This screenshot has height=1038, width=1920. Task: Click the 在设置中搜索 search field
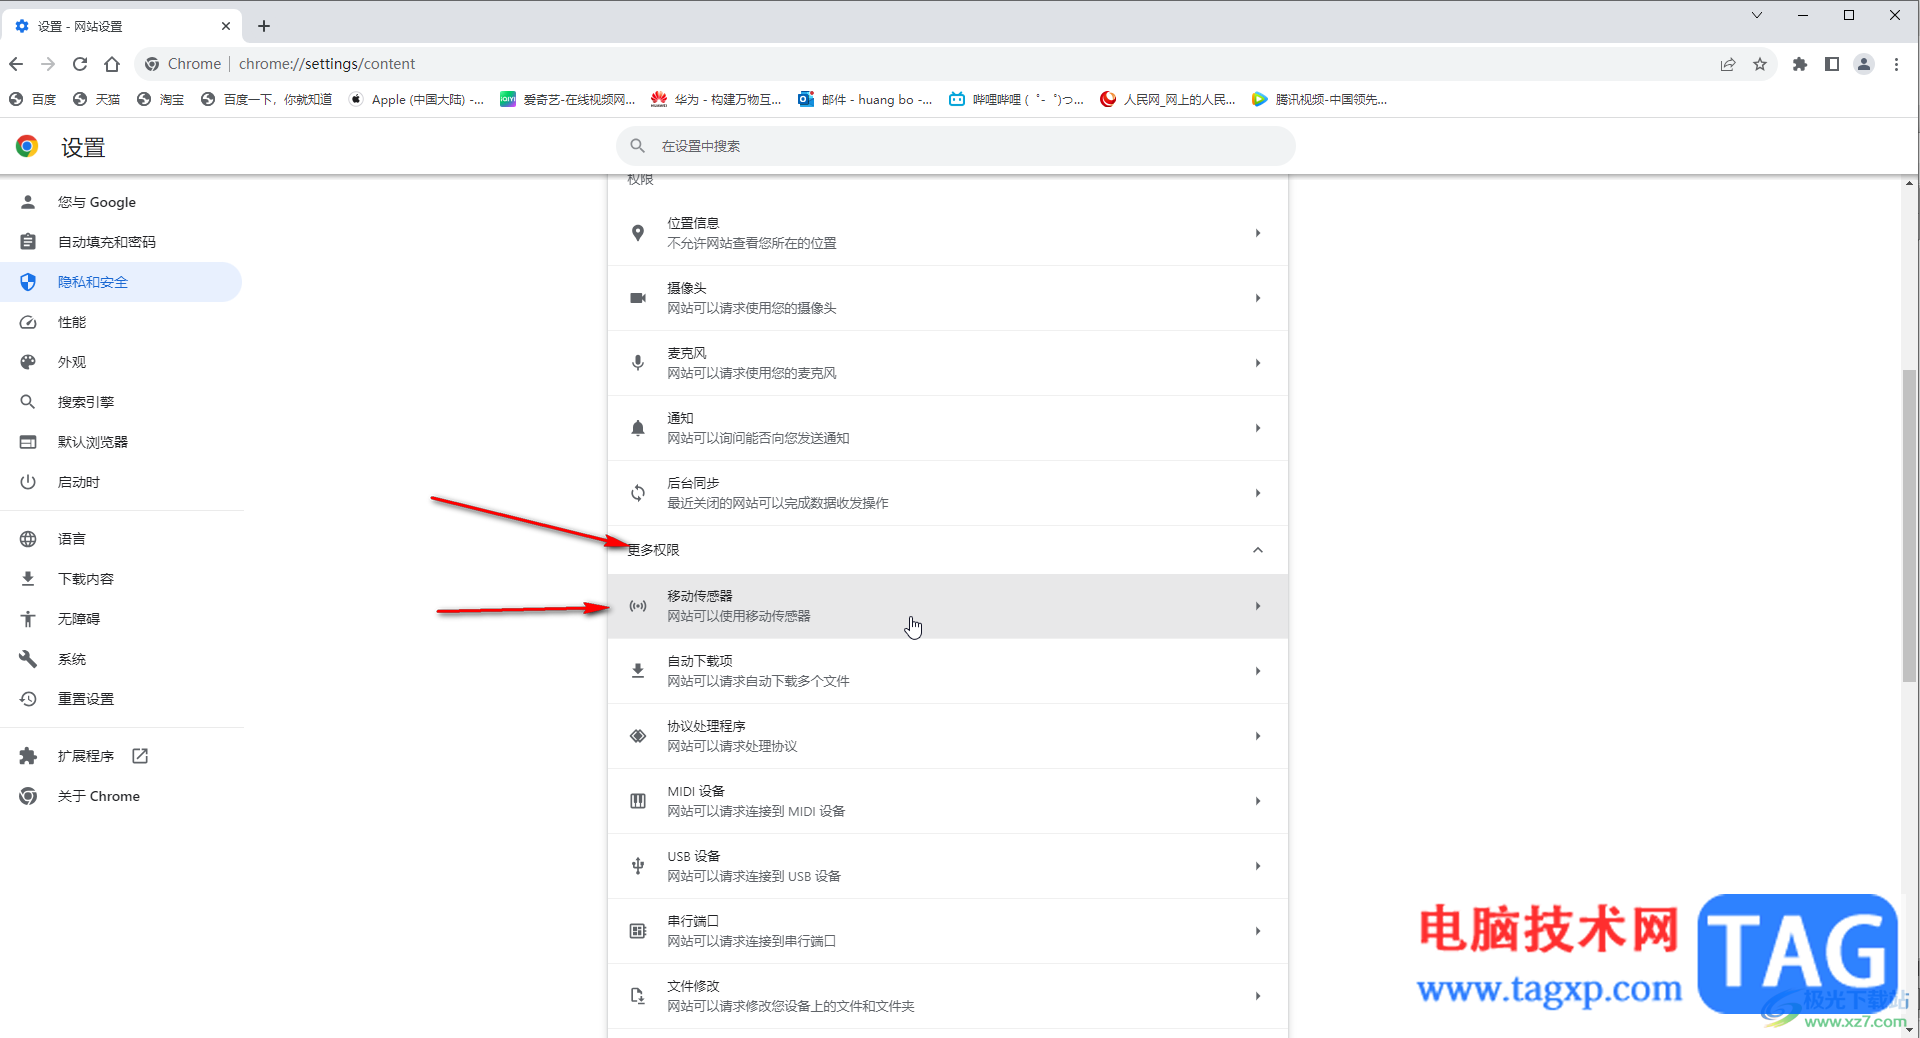pos(955,146)
